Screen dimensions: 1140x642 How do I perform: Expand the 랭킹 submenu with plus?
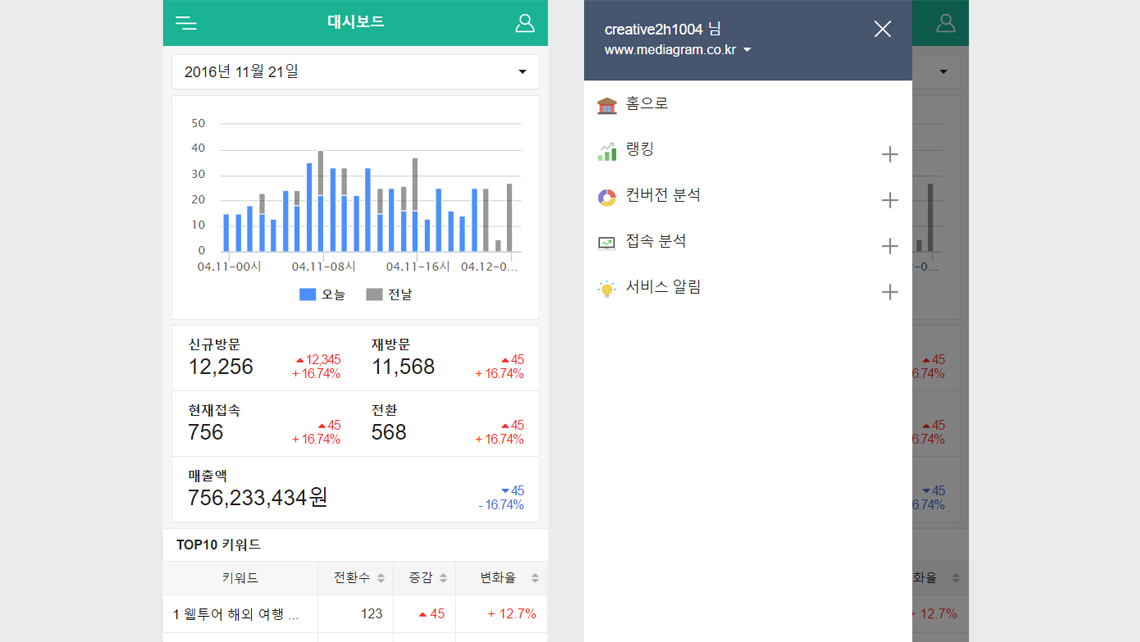889,154
